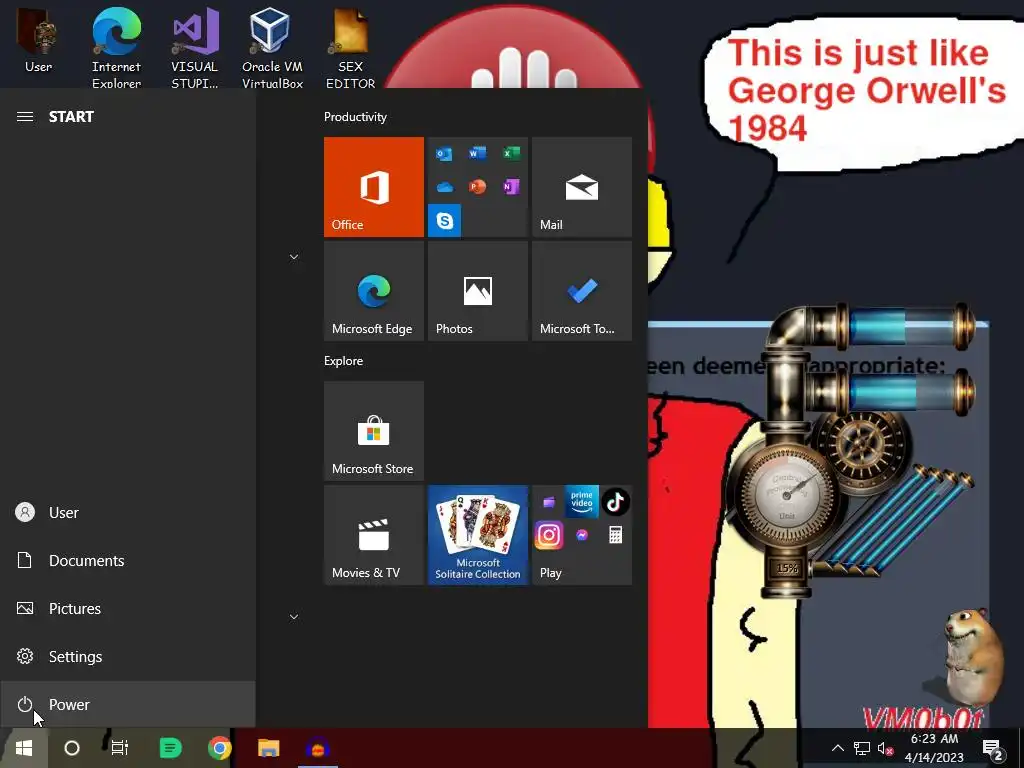Open PowerPoint icon in Office apps tile
The image size is (1024, 768).
pos(477,187)
